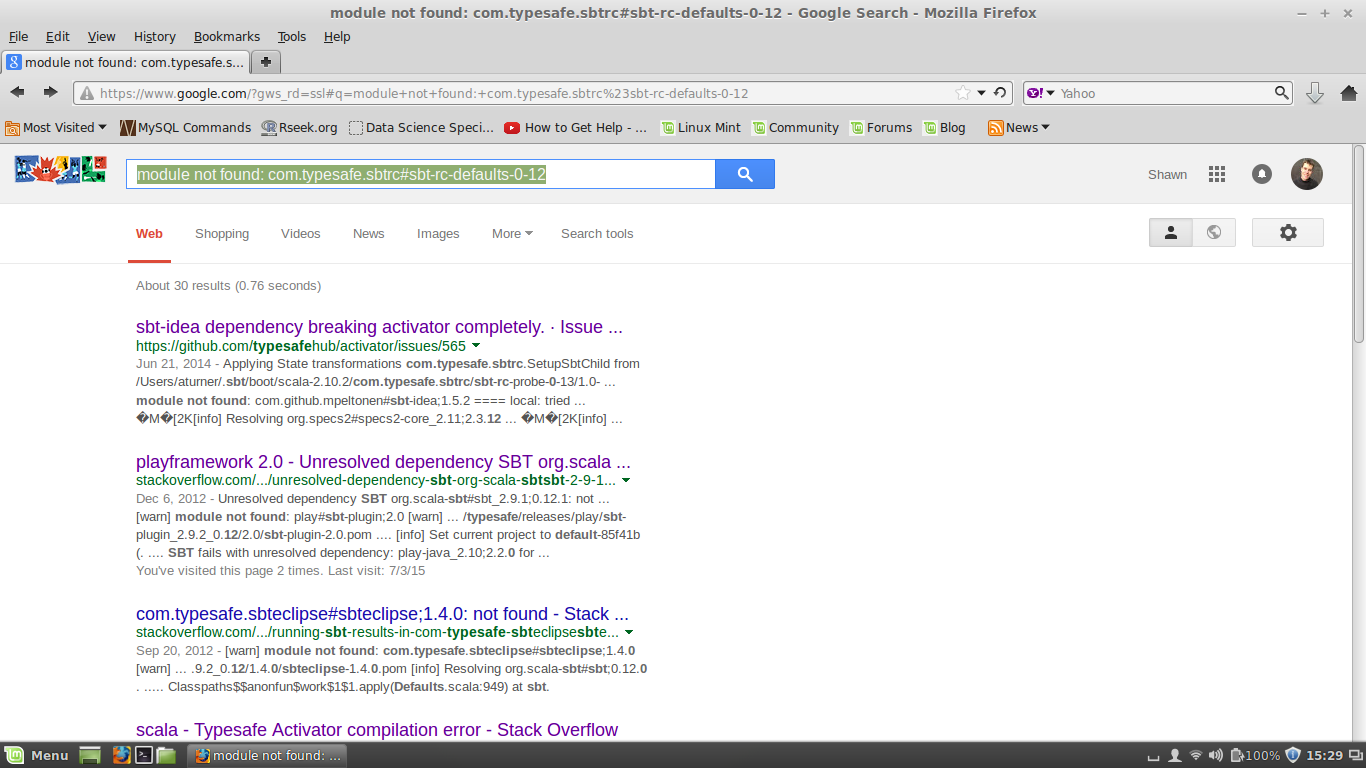
Task: Click the Google account profile picture
Action: (1307, 174)
